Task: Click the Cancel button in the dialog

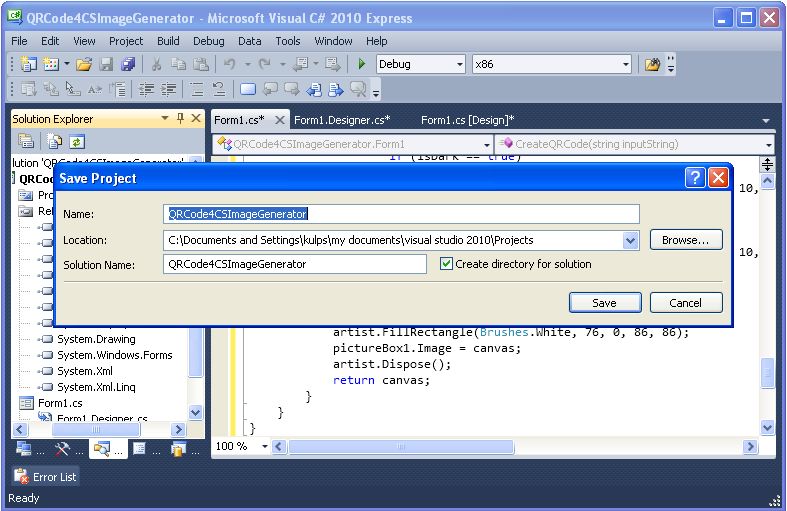Action: (686, 303)
